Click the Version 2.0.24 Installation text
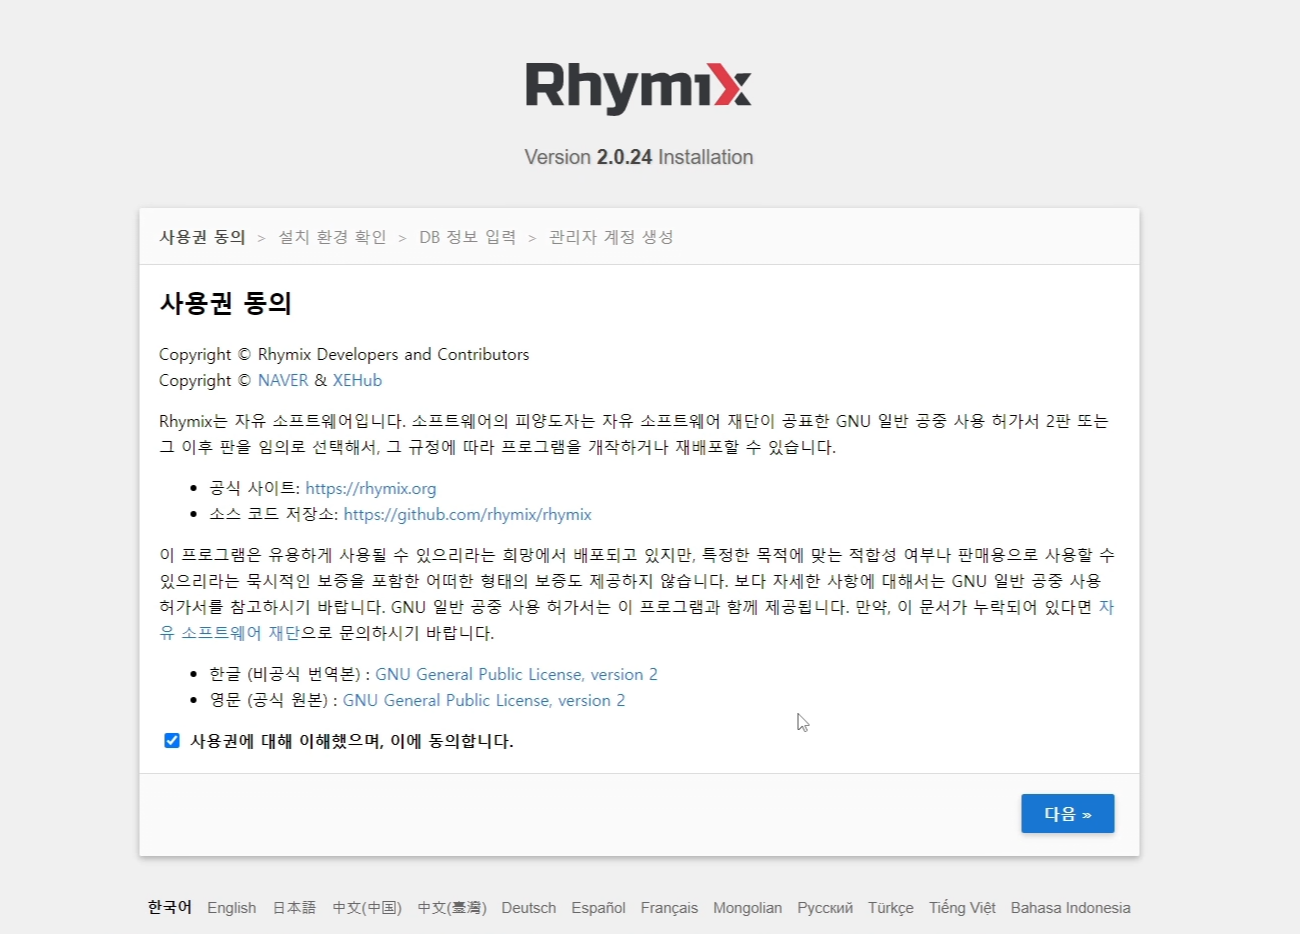Image resolution: width=1300 pixels, height=934 pixels. (638, 157)
